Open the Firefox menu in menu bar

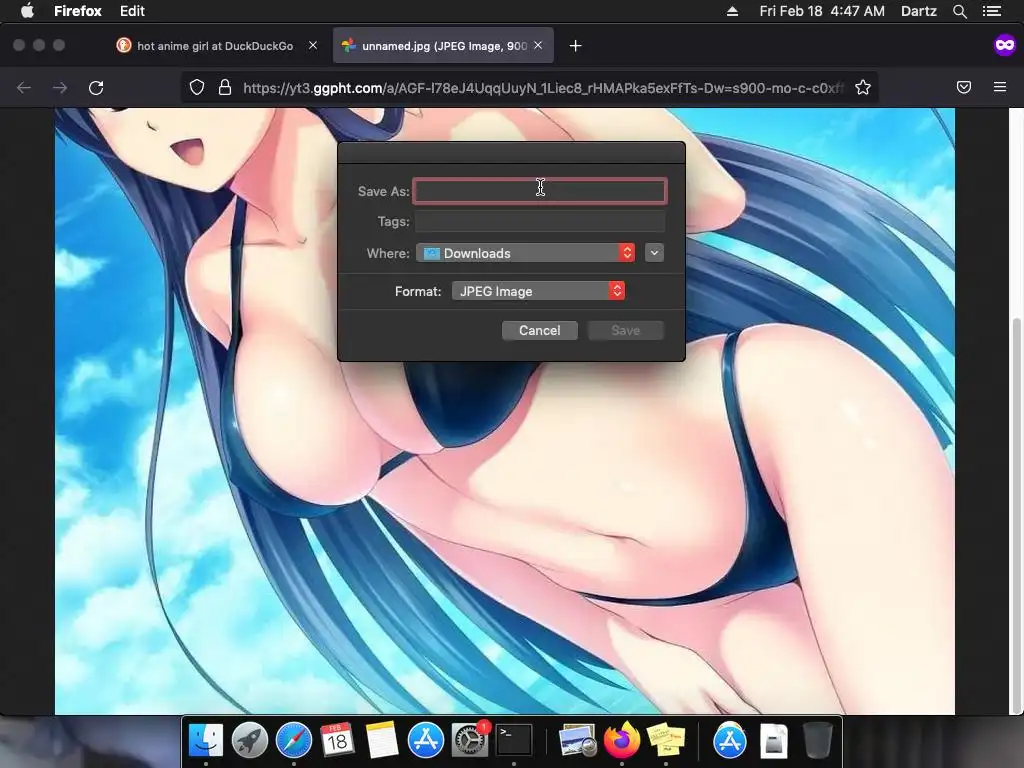[78, 11]
